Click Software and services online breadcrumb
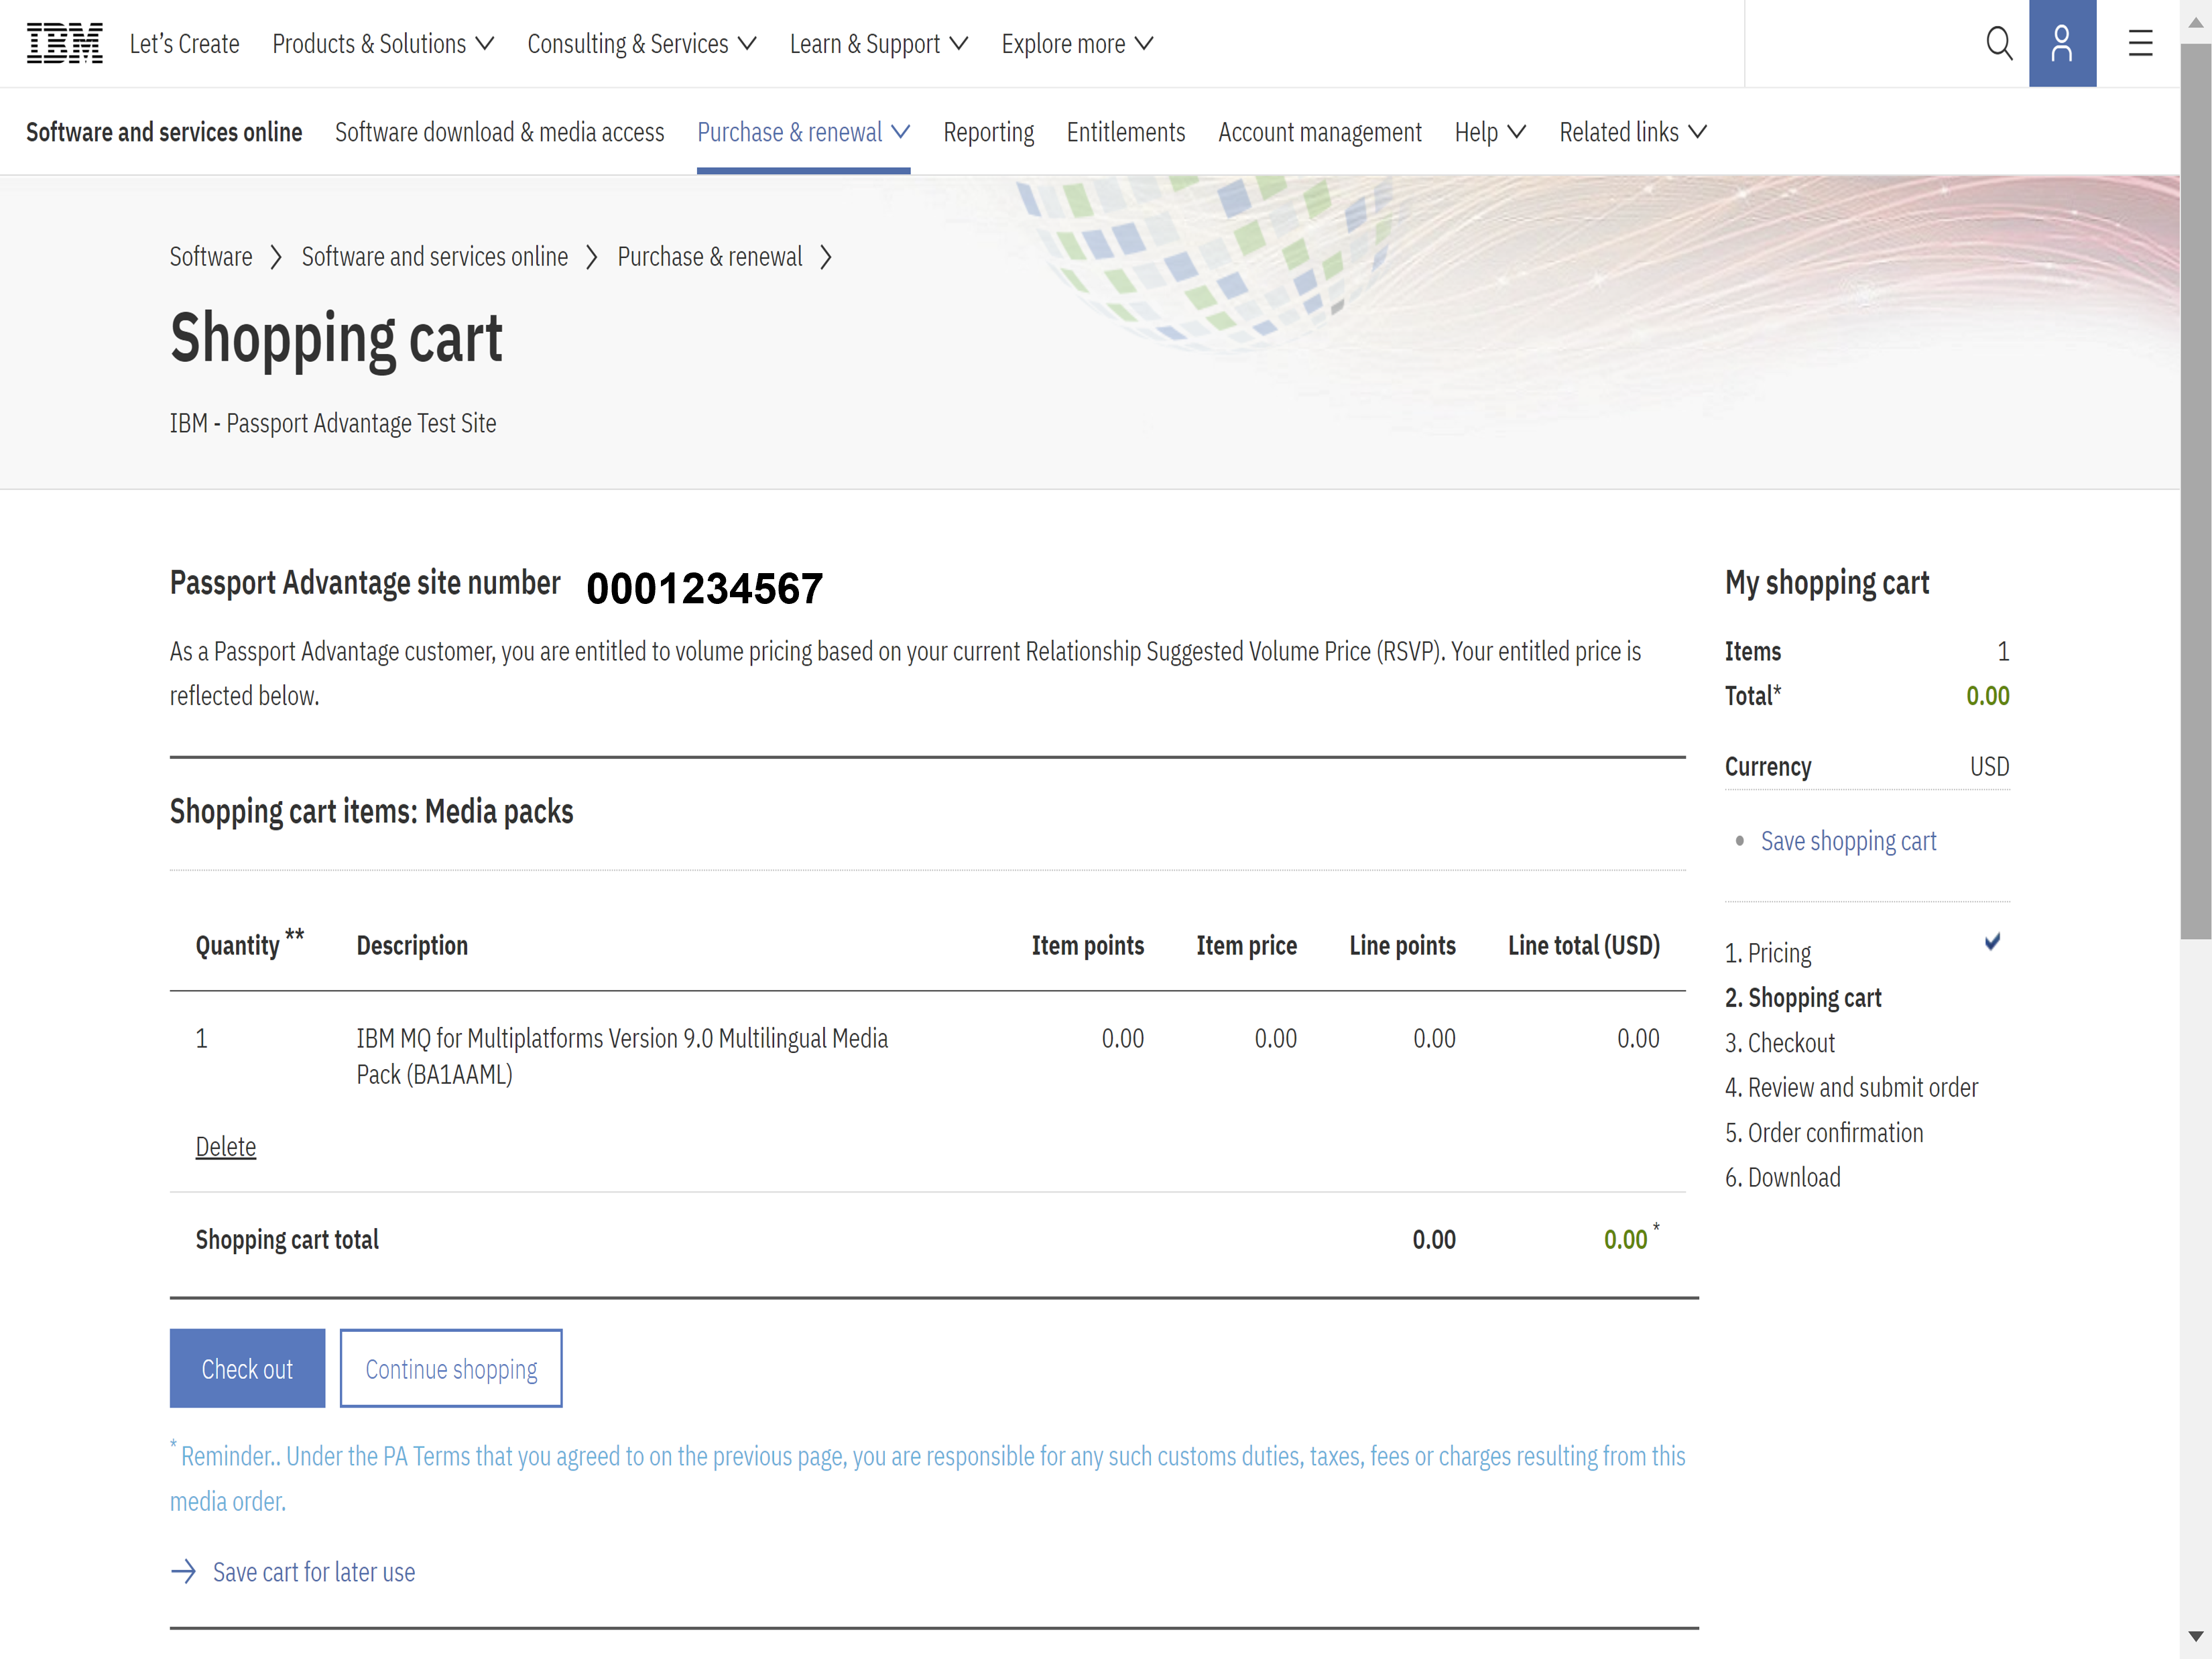This screenshot has height=1659, width=2212. 435,257
